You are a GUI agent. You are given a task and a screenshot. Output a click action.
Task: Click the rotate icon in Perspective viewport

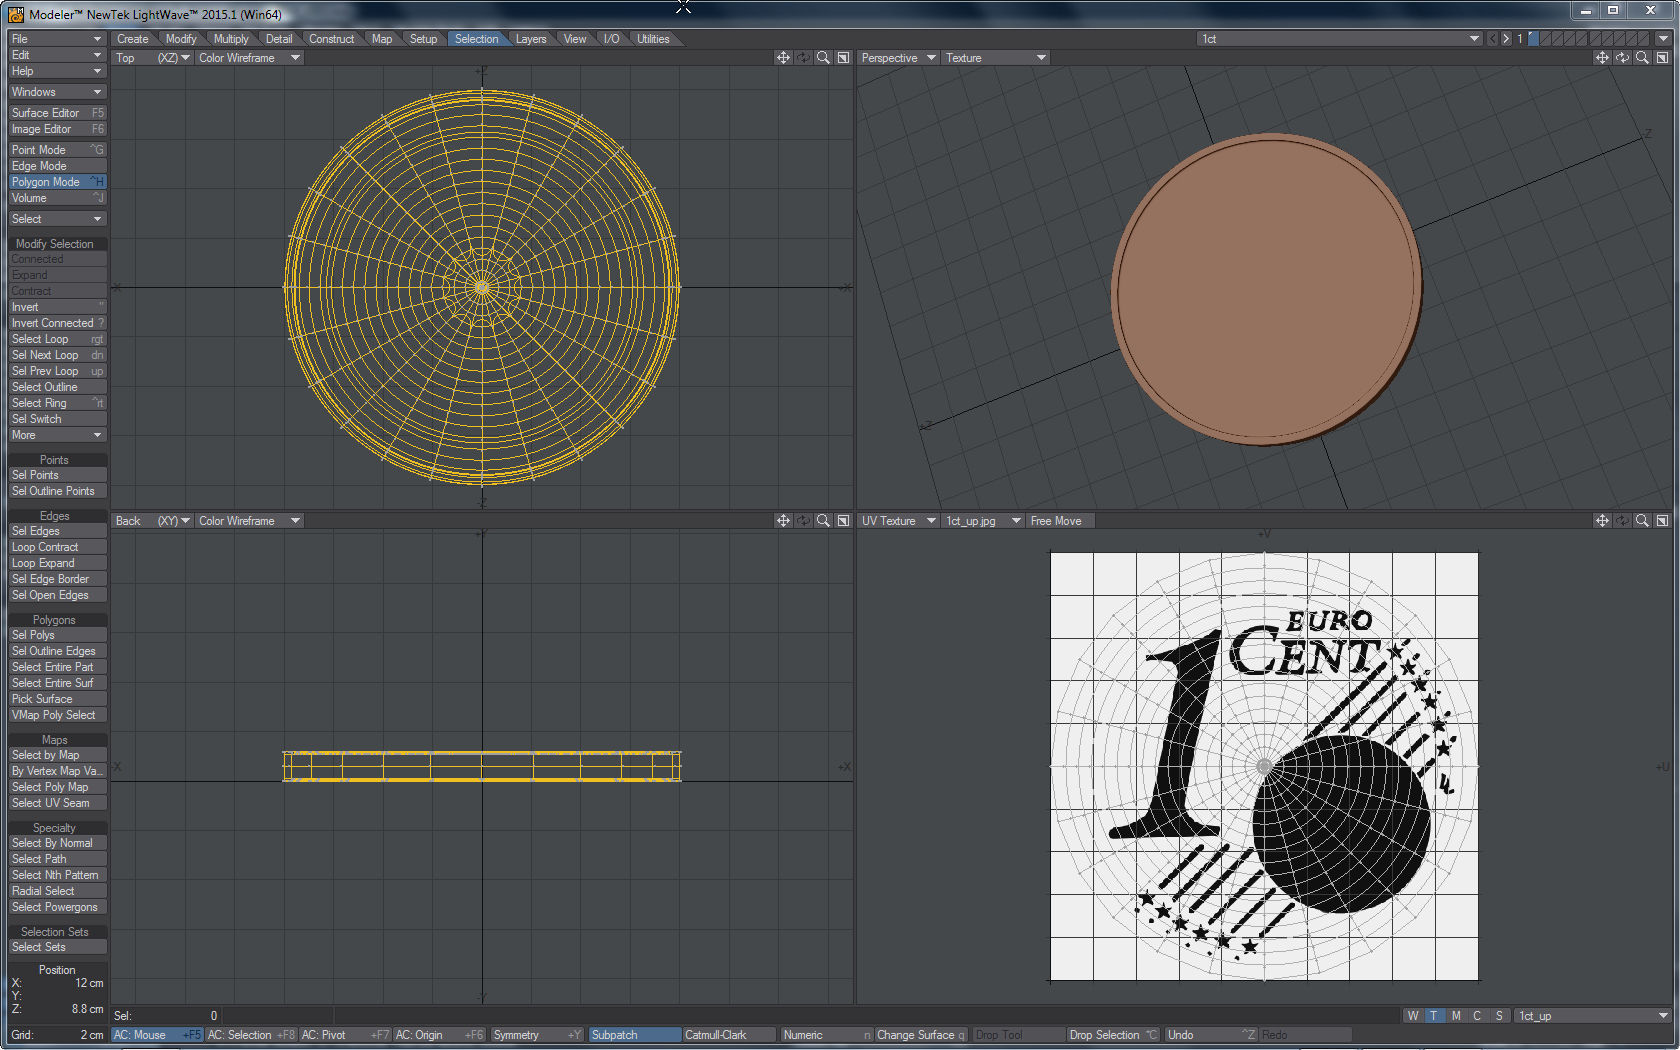coord(1622,58)
